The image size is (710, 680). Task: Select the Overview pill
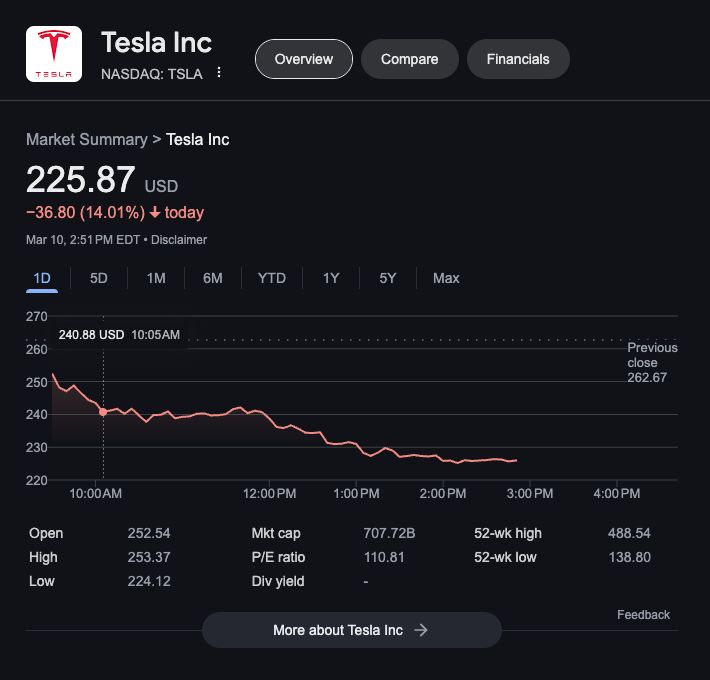(x=304, y=59)
